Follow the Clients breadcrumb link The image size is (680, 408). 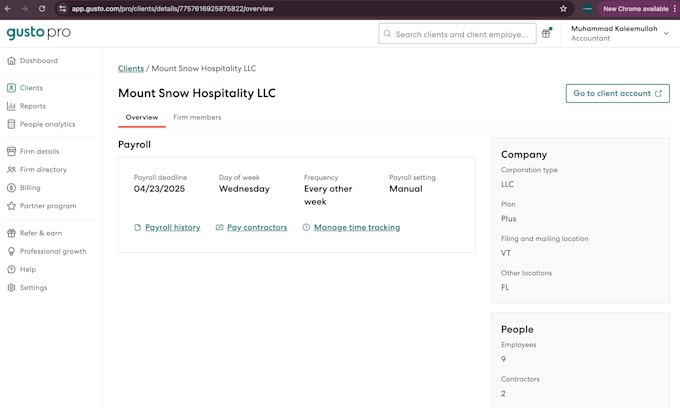point(131,69)
